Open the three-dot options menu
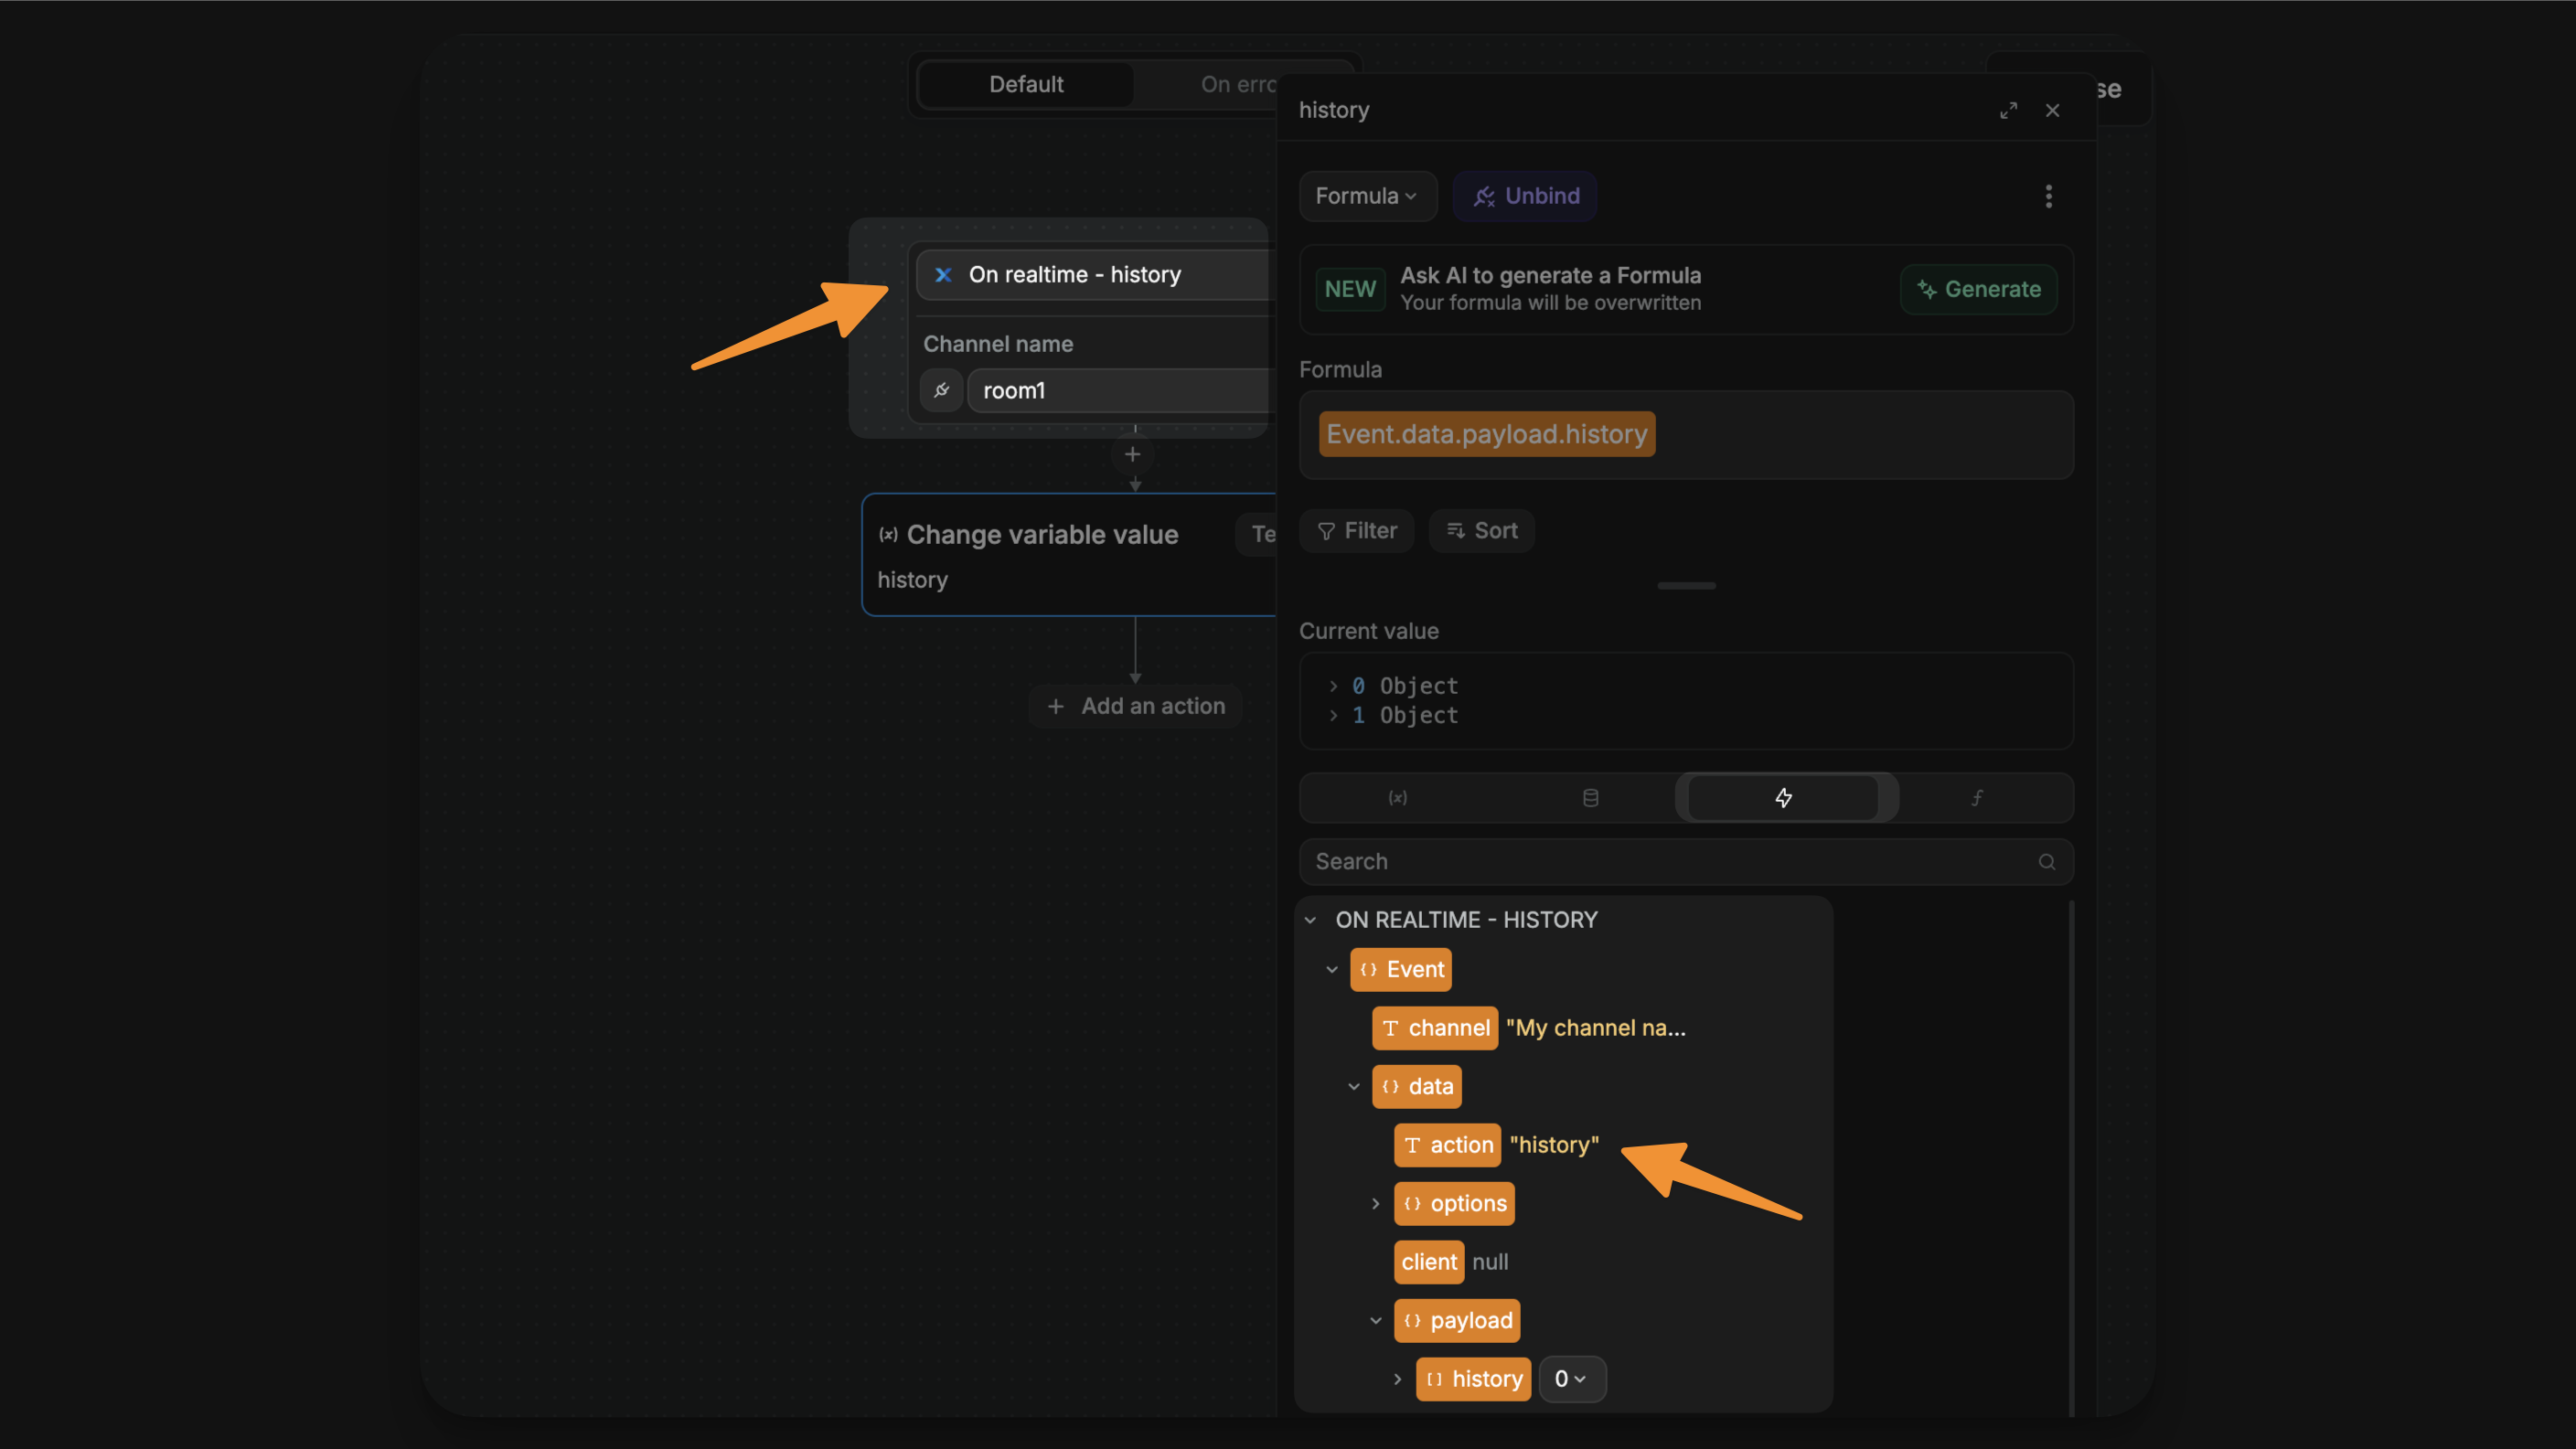 coord(2048,196)
